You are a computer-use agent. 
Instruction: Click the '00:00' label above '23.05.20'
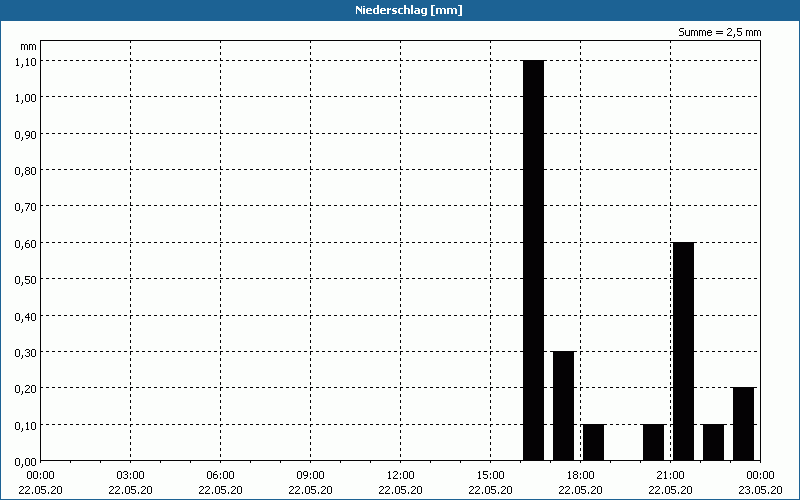pos(760,476)
